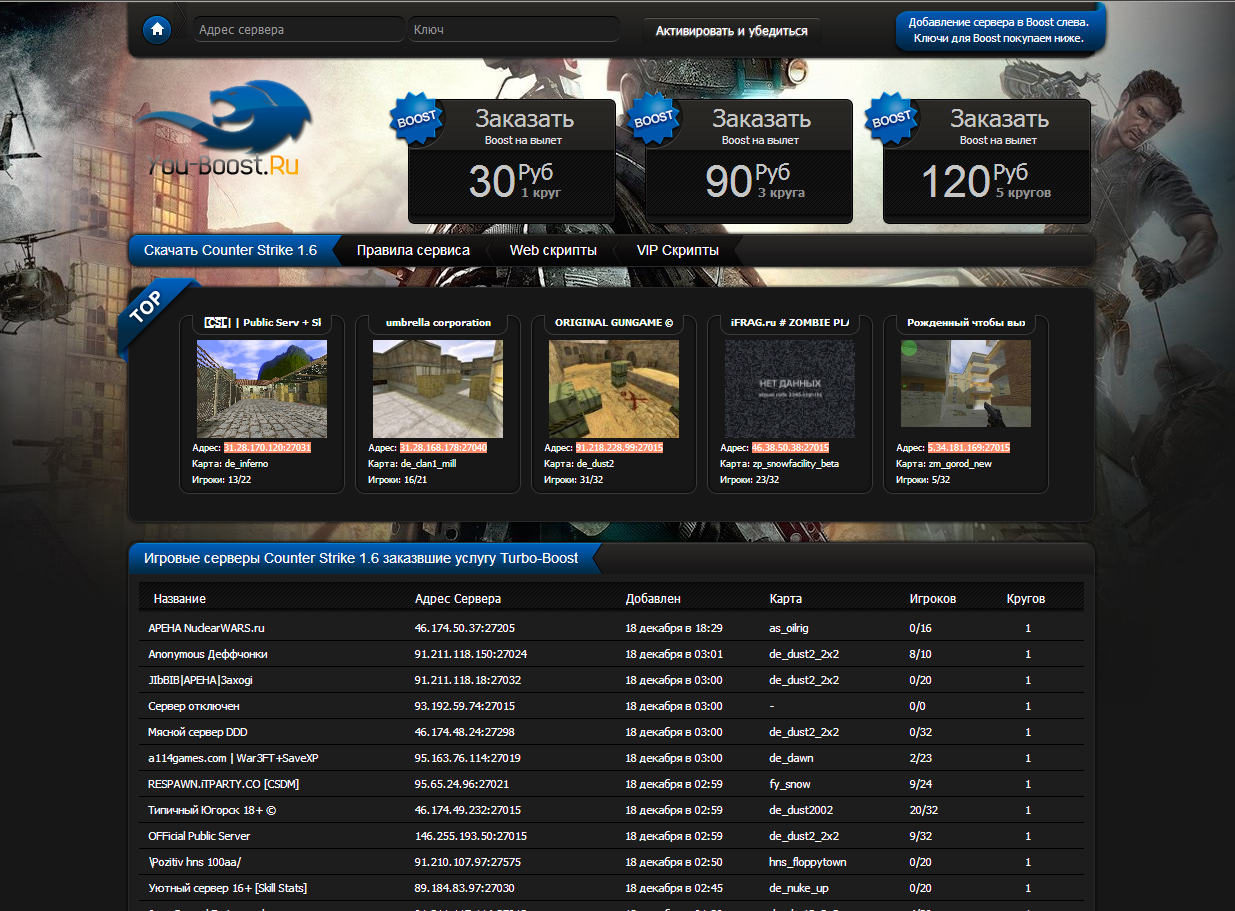Image resolution: width=1235 pixels, height=911 pixels.
Task: Click the RESPAWN.iTPARTY.CO [CSDM] server name
Action: [x=223, y=784]
